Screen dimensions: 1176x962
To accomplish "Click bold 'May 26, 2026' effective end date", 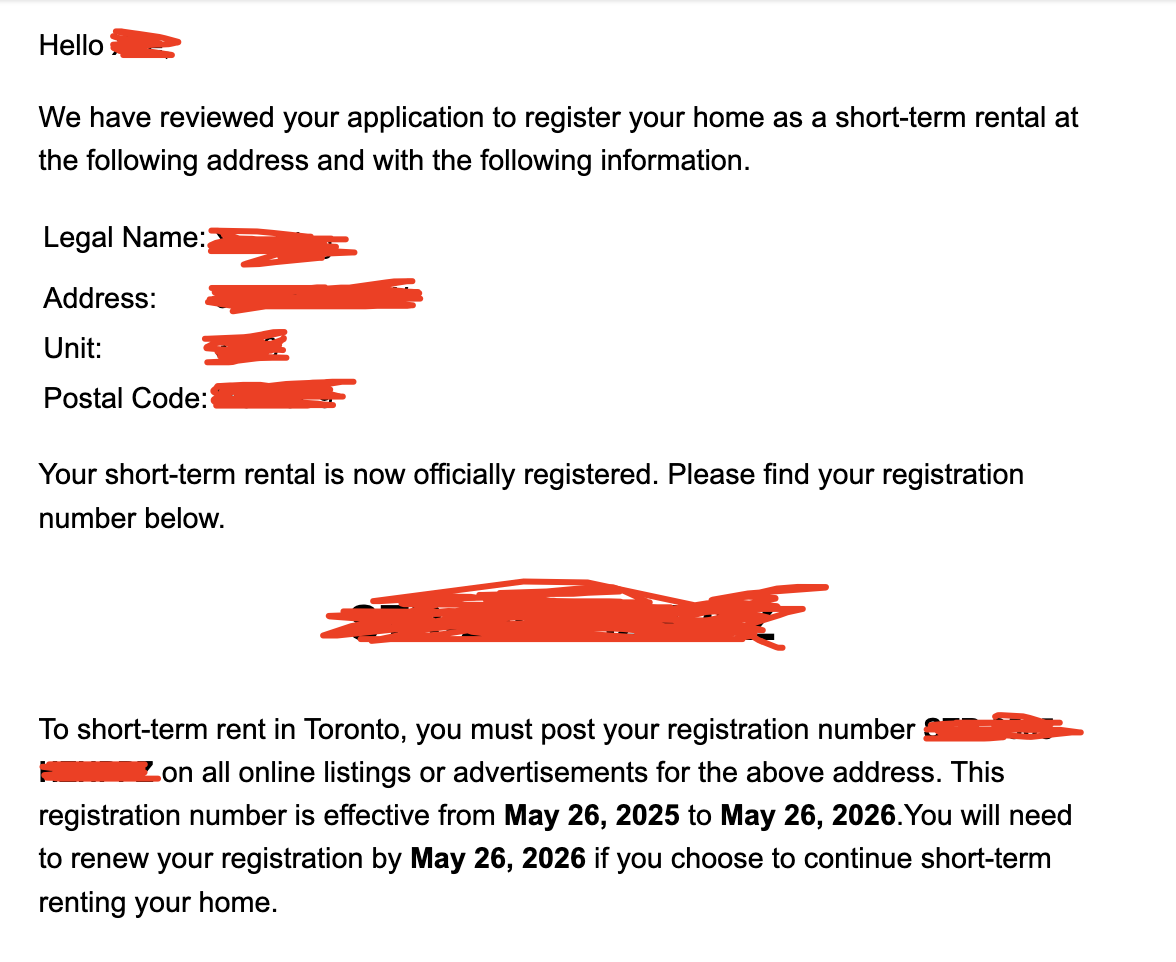I will (x=808, y=815).
